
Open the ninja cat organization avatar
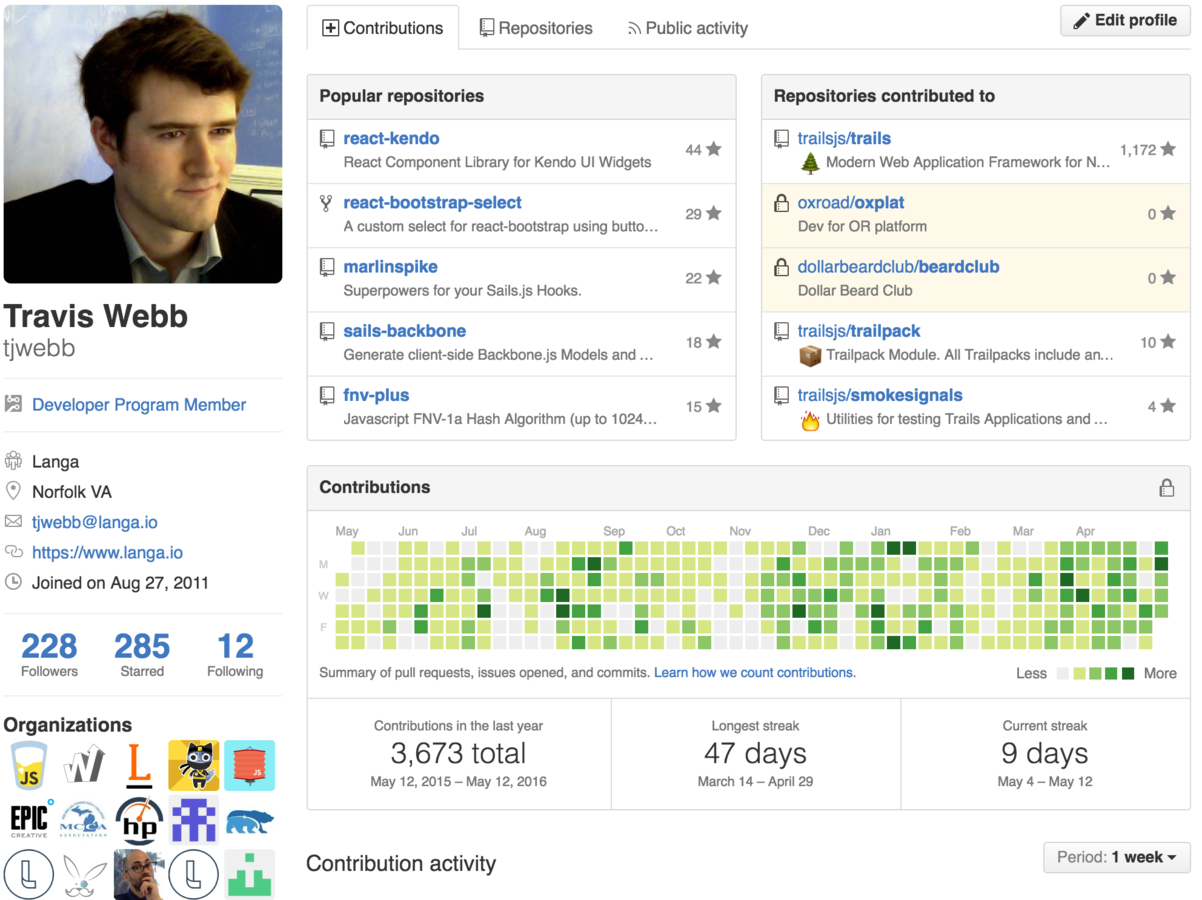coord(193,766)
